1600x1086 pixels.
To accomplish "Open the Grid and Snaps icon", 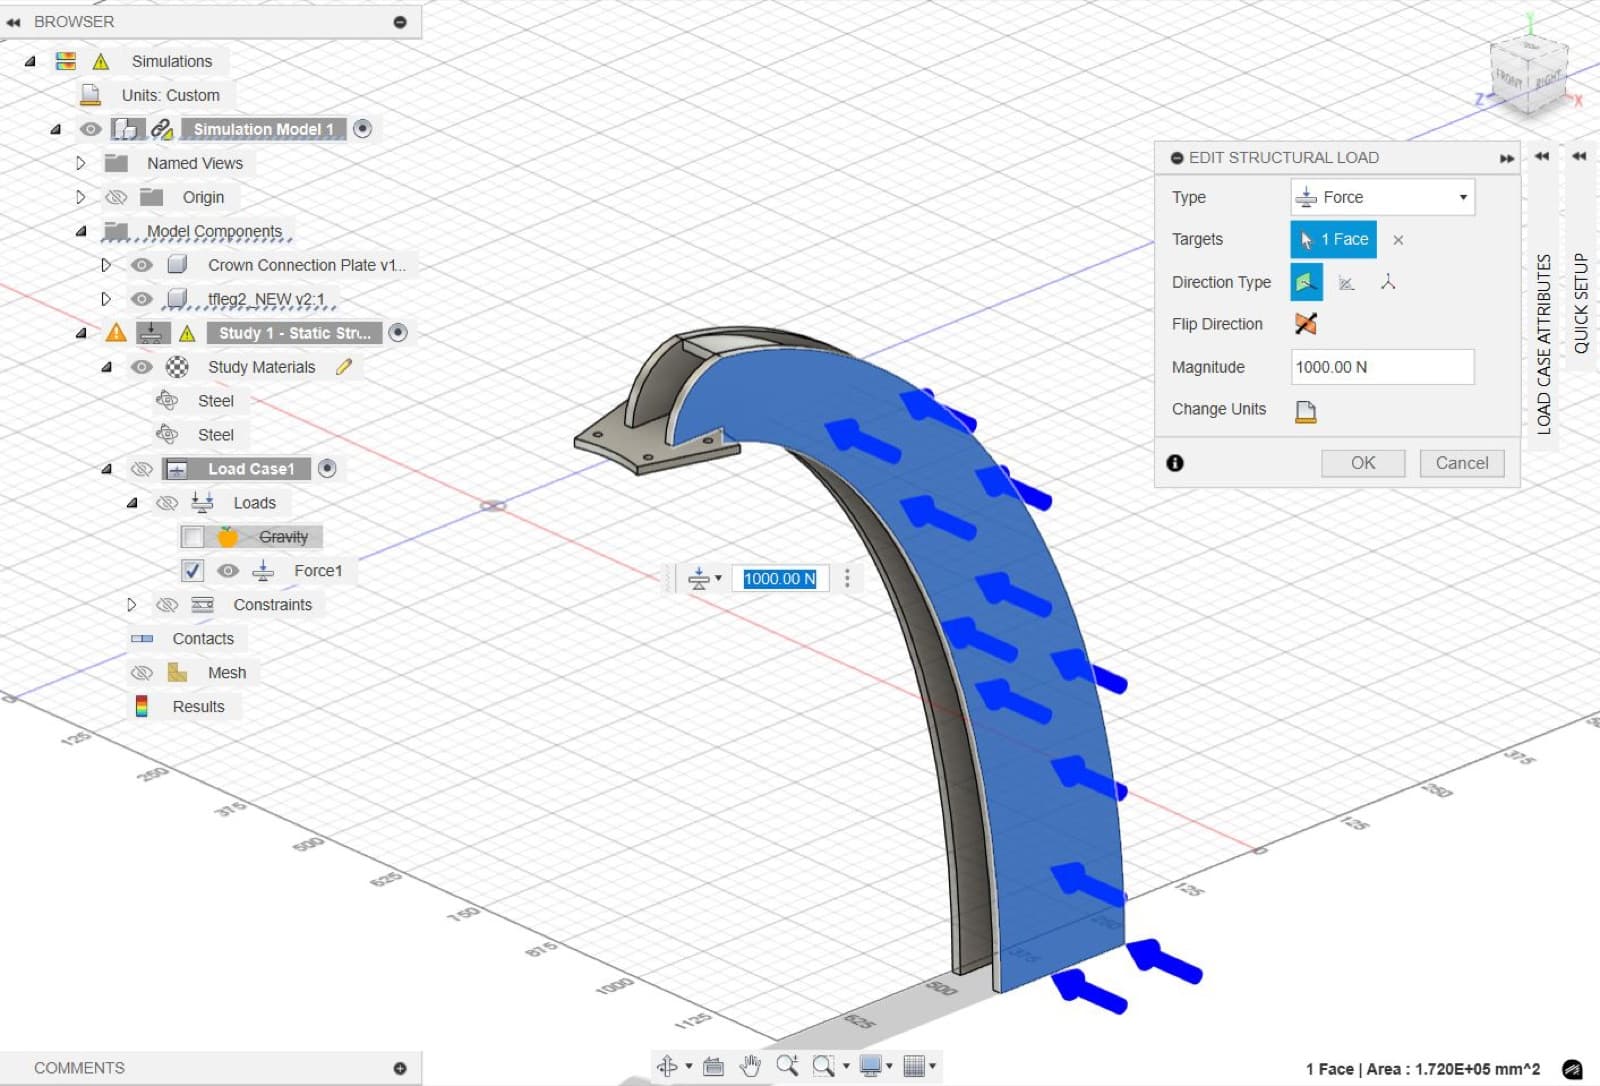I will point(914,1066).
